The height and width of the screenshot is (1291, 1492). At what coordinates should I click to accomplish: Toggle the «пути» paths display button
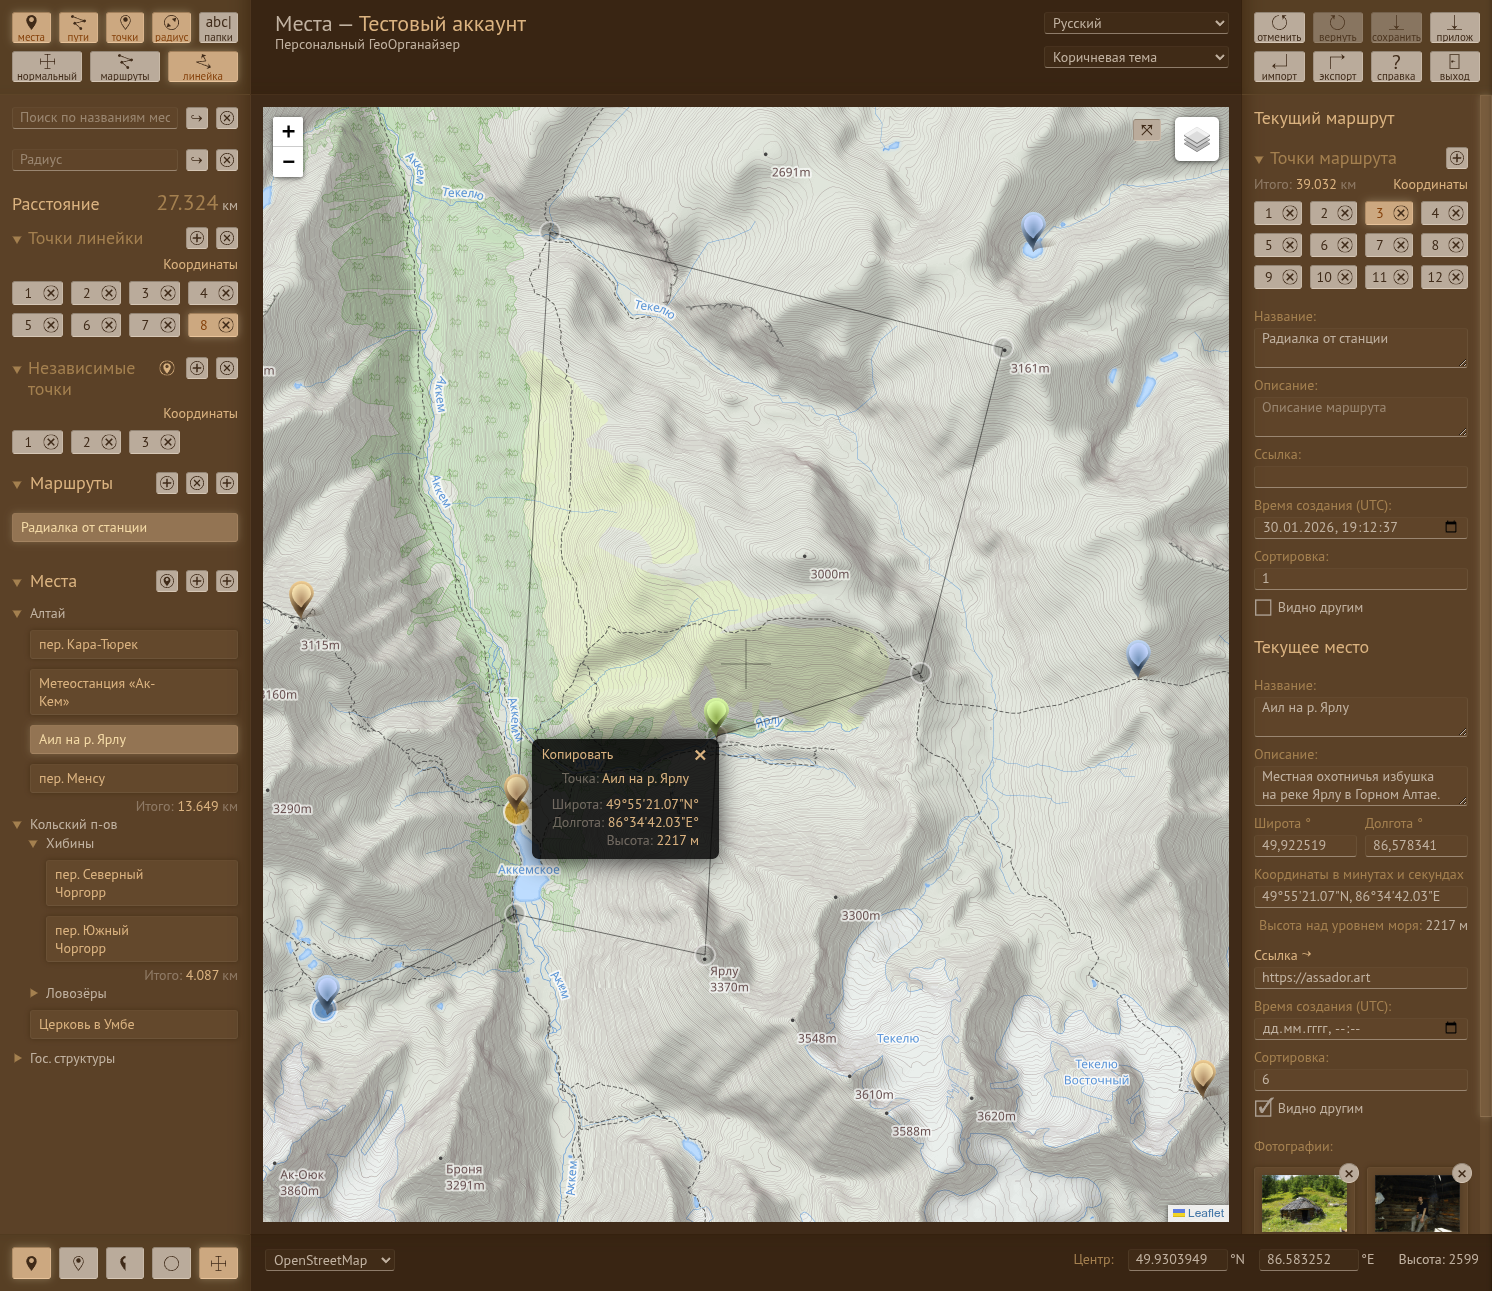click(78, 28)
